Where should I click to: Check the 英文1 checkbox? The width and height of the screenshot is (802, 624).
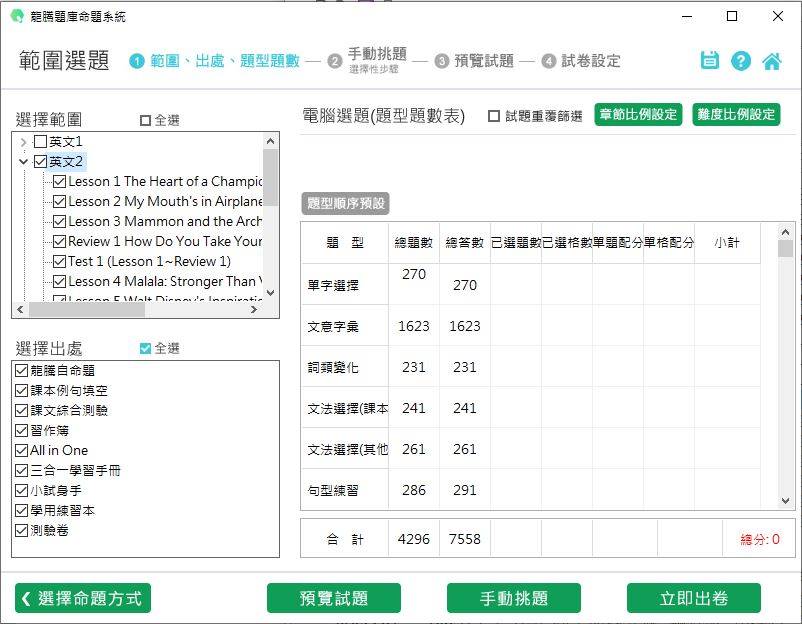[x=40, y=141]
